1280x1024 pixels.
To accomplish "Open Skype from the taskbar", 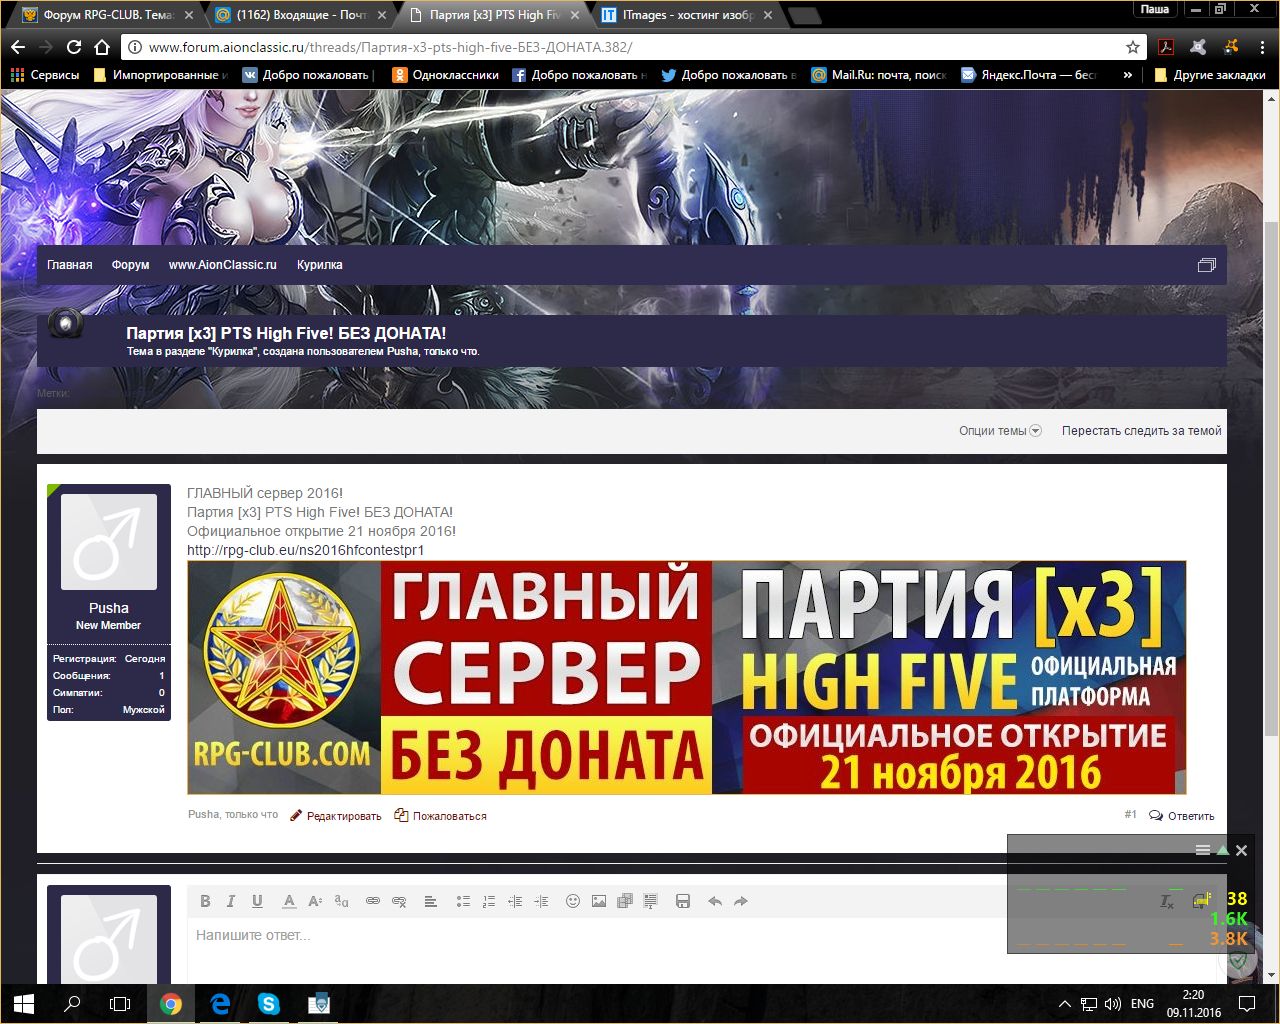I will (268, 1003).
